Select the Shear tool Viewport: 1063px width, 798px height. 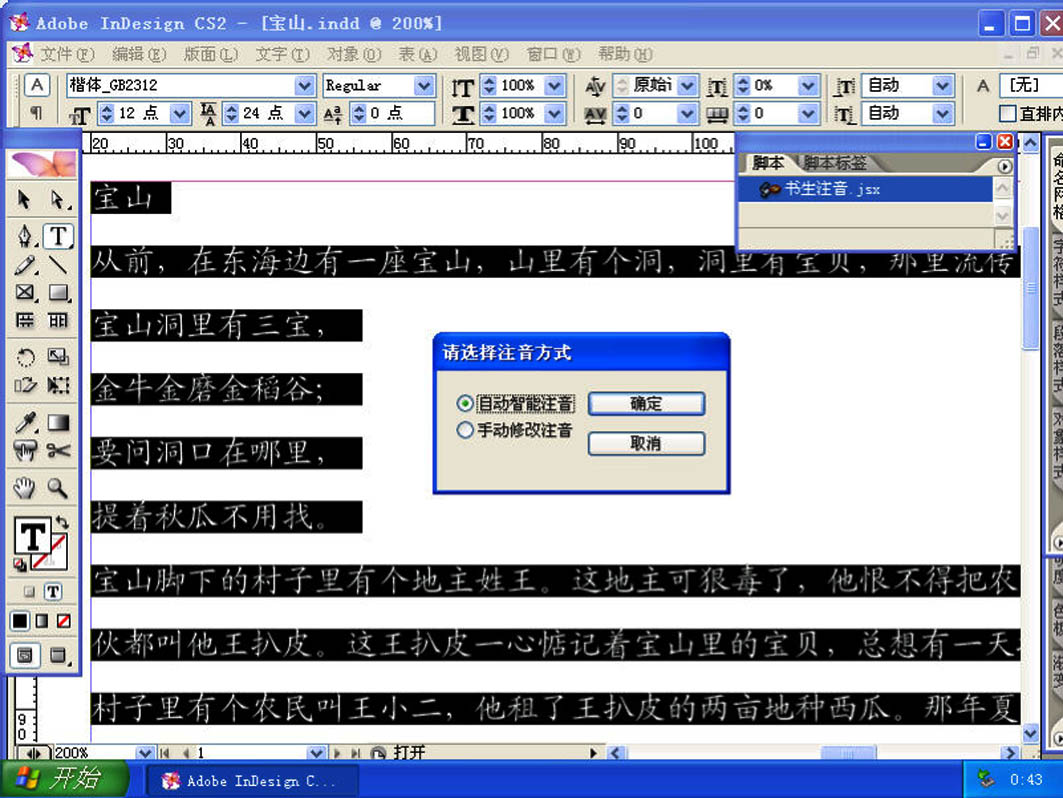coord(25,385)
